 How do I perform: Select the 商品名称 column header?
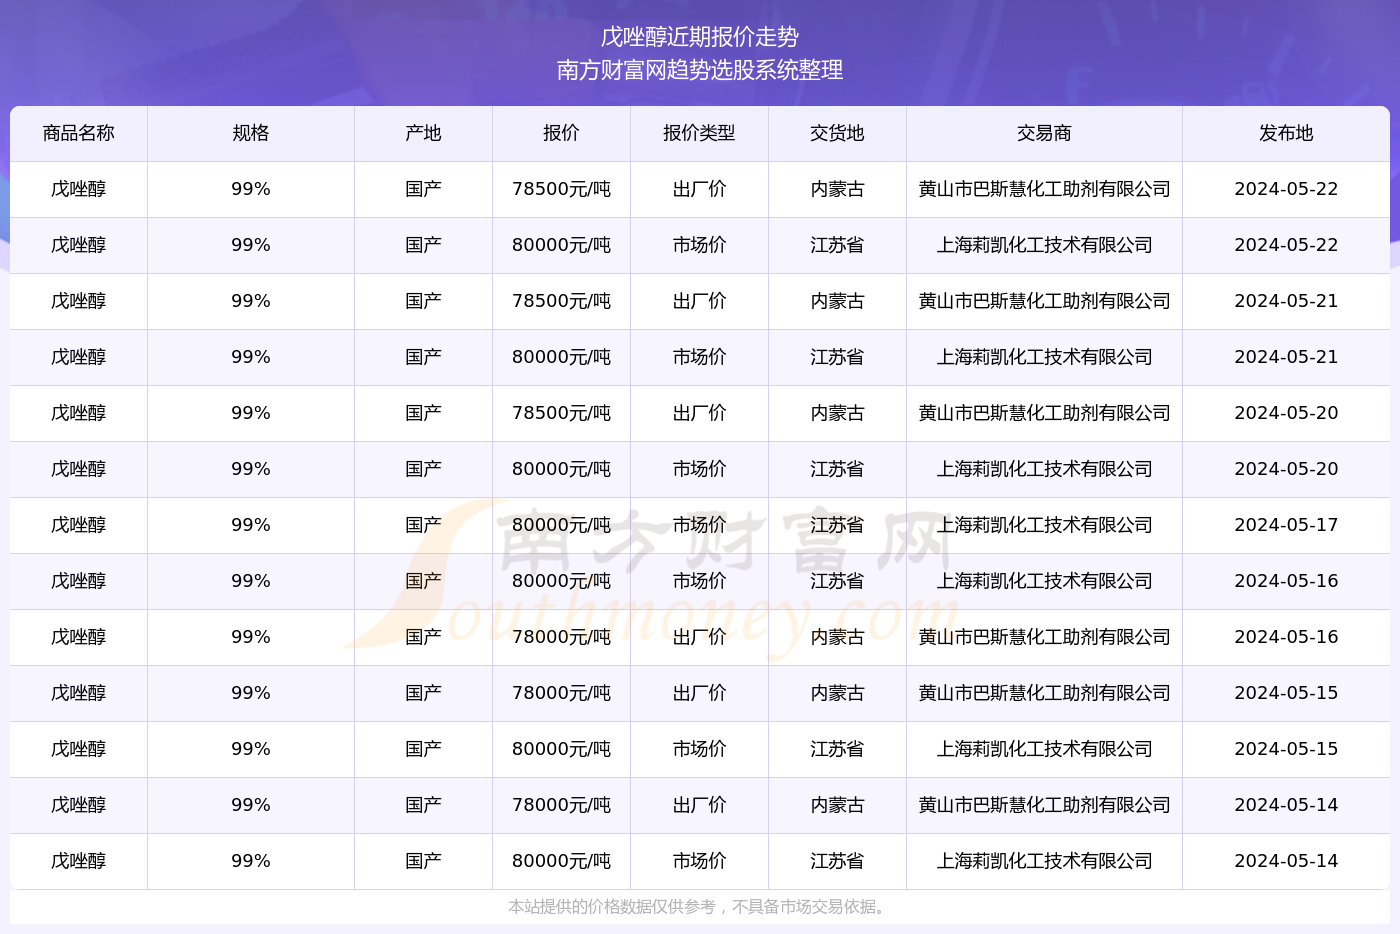click(x=79, y=133)
